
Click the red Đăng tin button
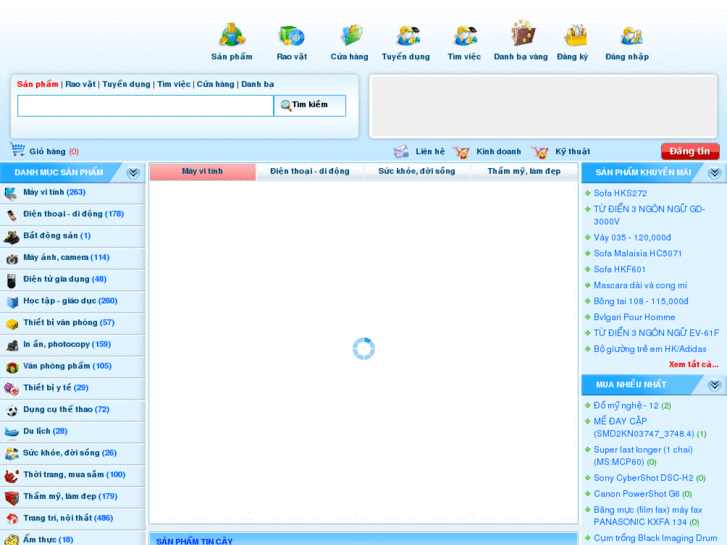[x=690, y=151]
